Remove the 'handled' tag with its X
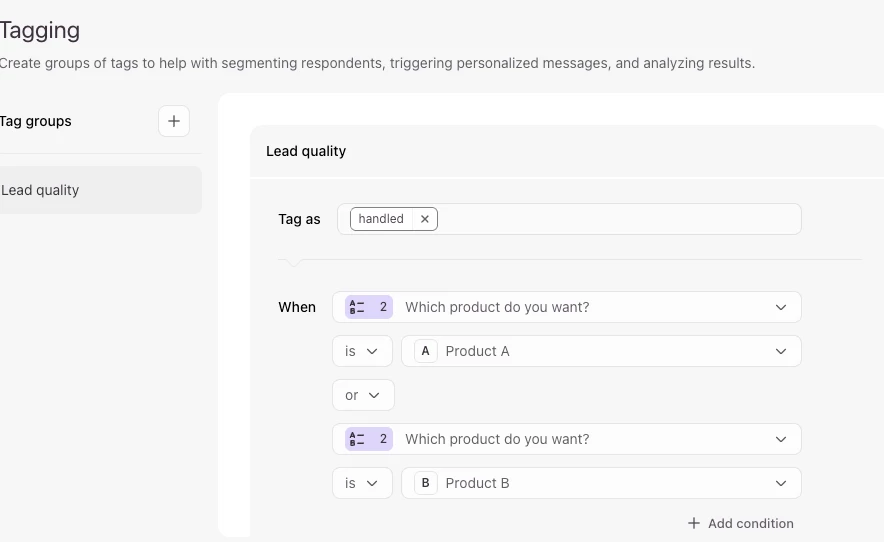Viewport: 884px width, 542px height. tap(425, 219)
